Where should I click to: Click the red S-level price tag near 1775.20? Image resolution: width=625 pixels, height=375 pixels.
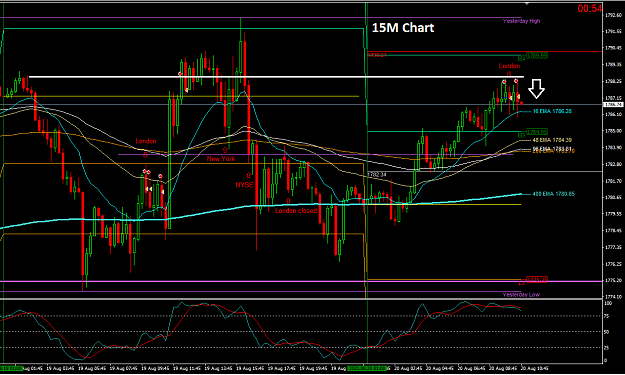point(537,280)
